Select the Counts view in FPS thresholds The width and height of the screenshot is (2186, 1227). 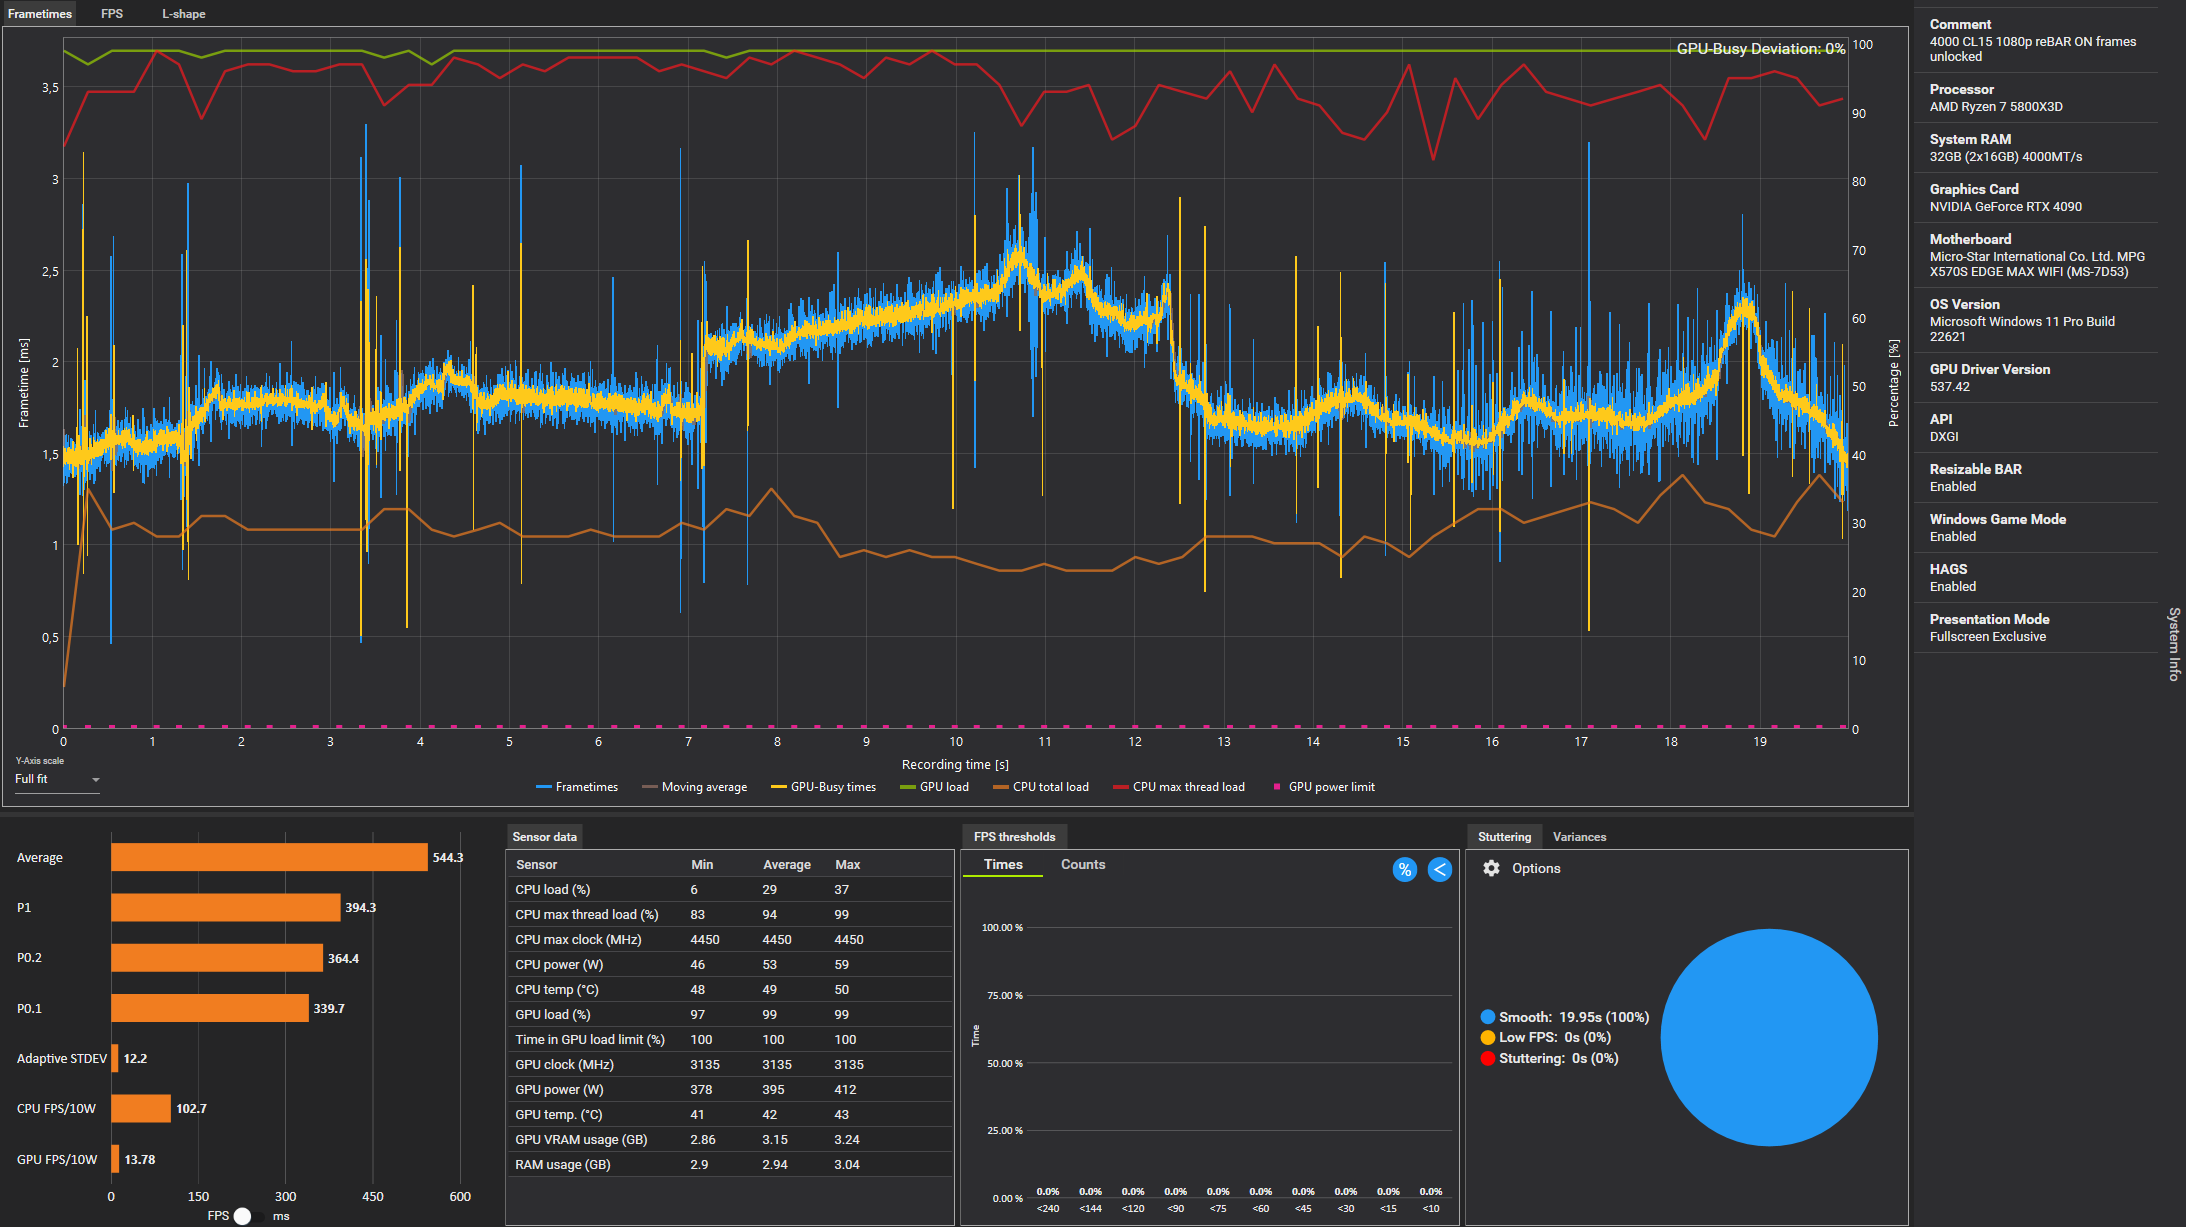(x=1082, y=864)
